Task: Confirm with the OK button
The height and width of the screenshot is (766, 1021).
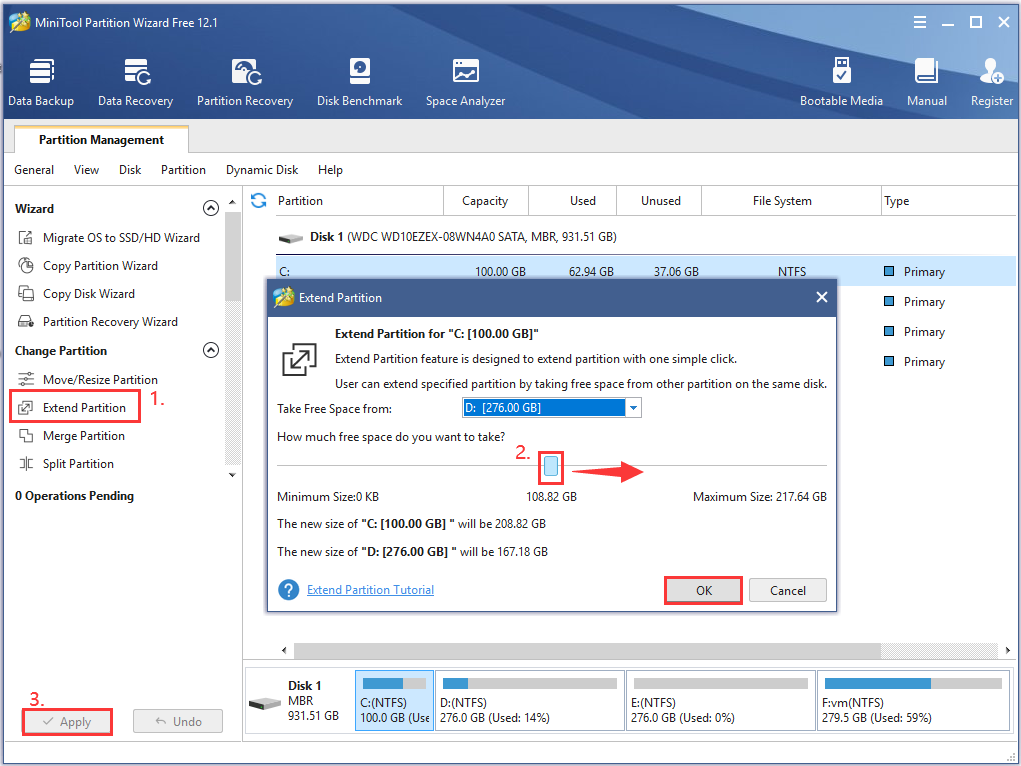Action: (703, 590)
